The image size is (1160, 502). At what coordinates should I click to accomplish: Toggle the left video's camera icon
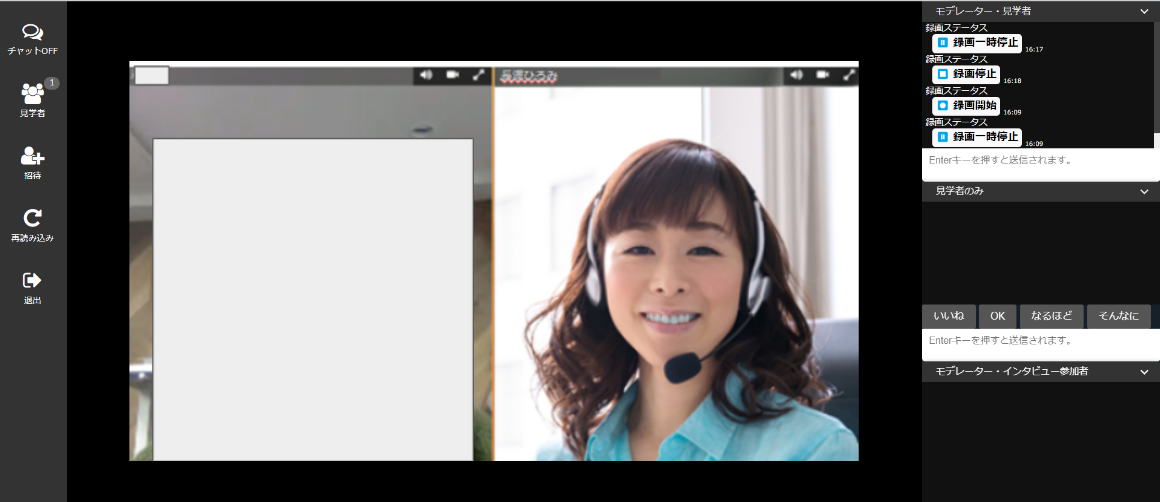(452, 75)
